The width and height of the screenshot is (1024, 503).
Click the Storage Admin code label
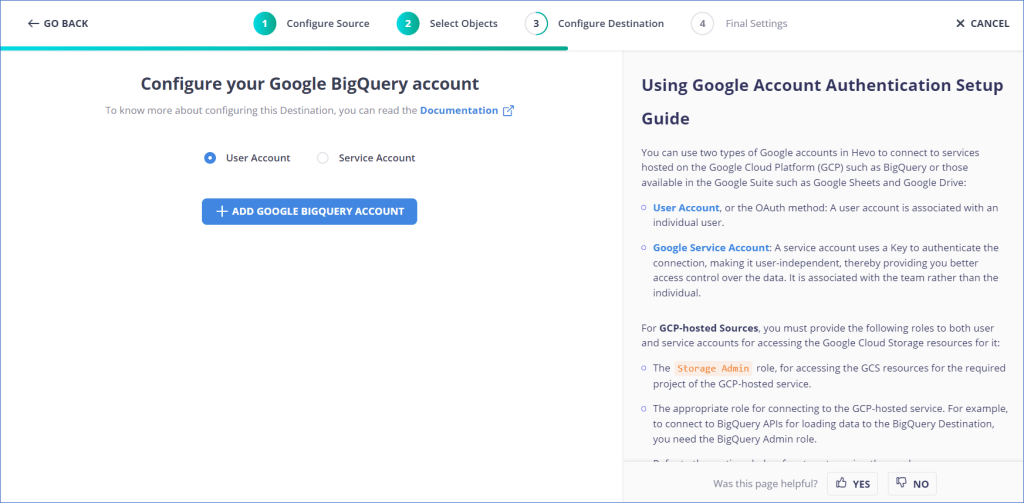pyautogui.click(x=713, y=368)
